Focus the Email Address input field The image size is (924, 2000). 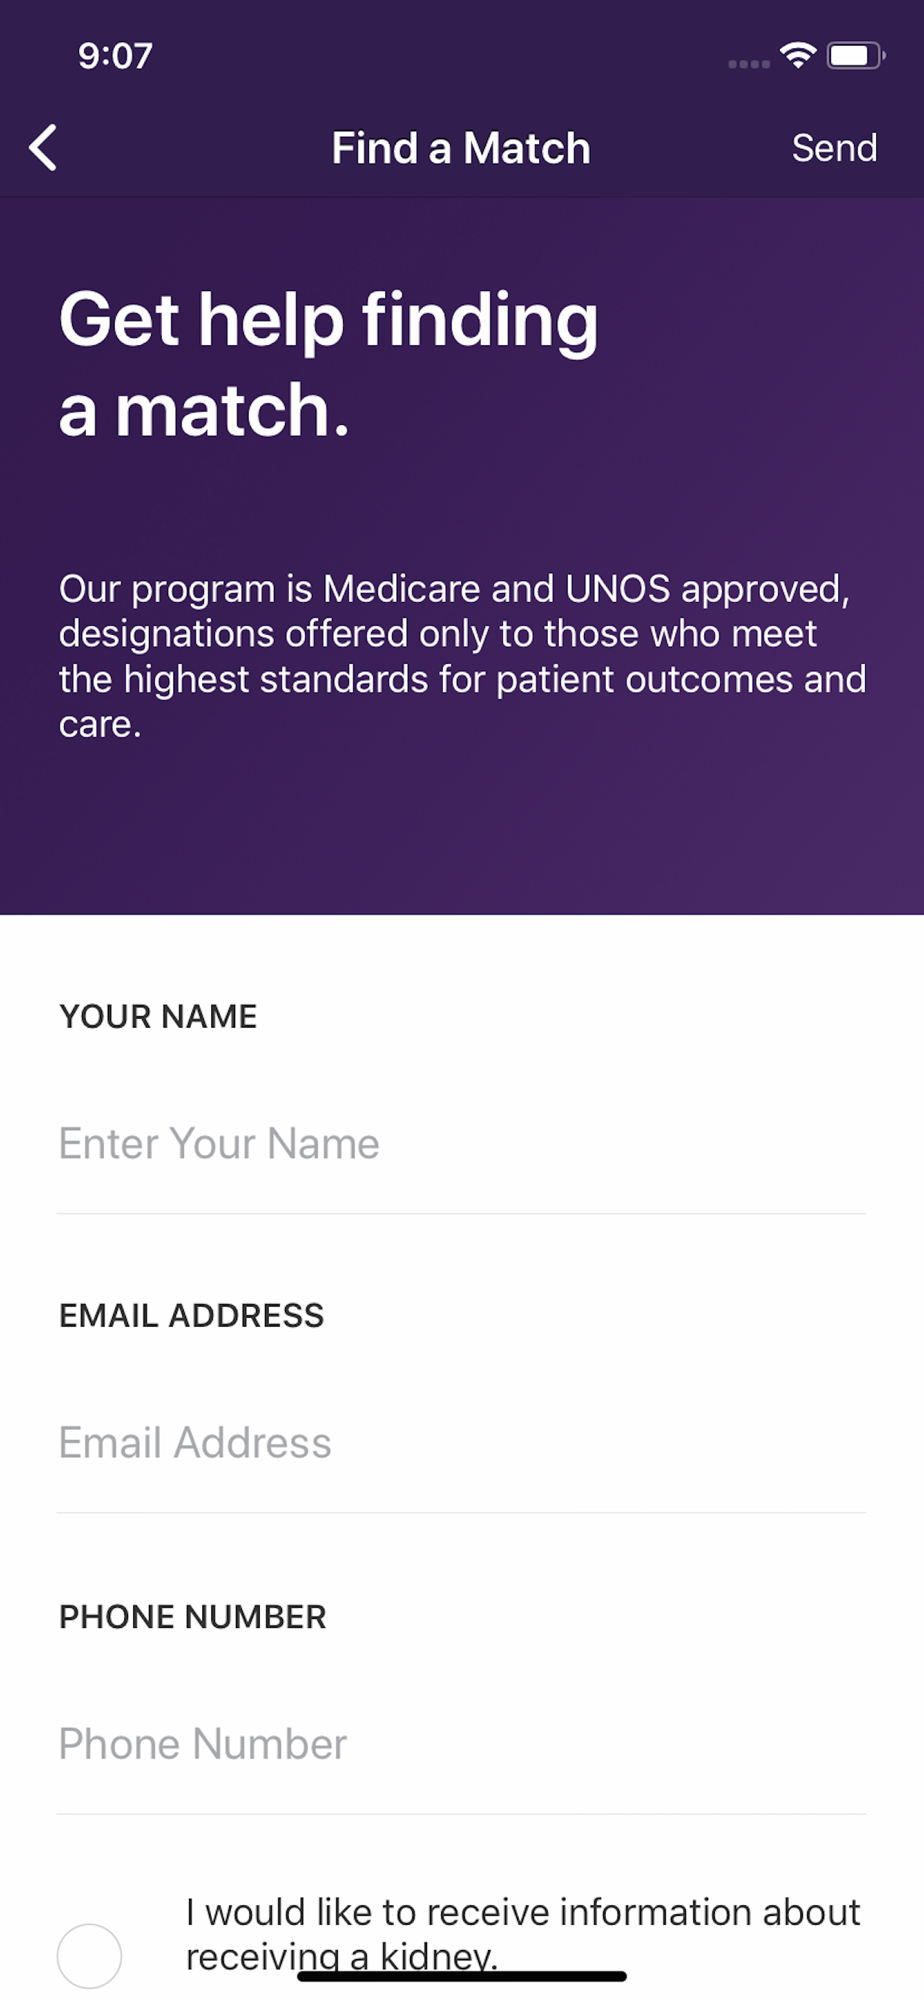pyautogui.click(x=461, y=1442)
